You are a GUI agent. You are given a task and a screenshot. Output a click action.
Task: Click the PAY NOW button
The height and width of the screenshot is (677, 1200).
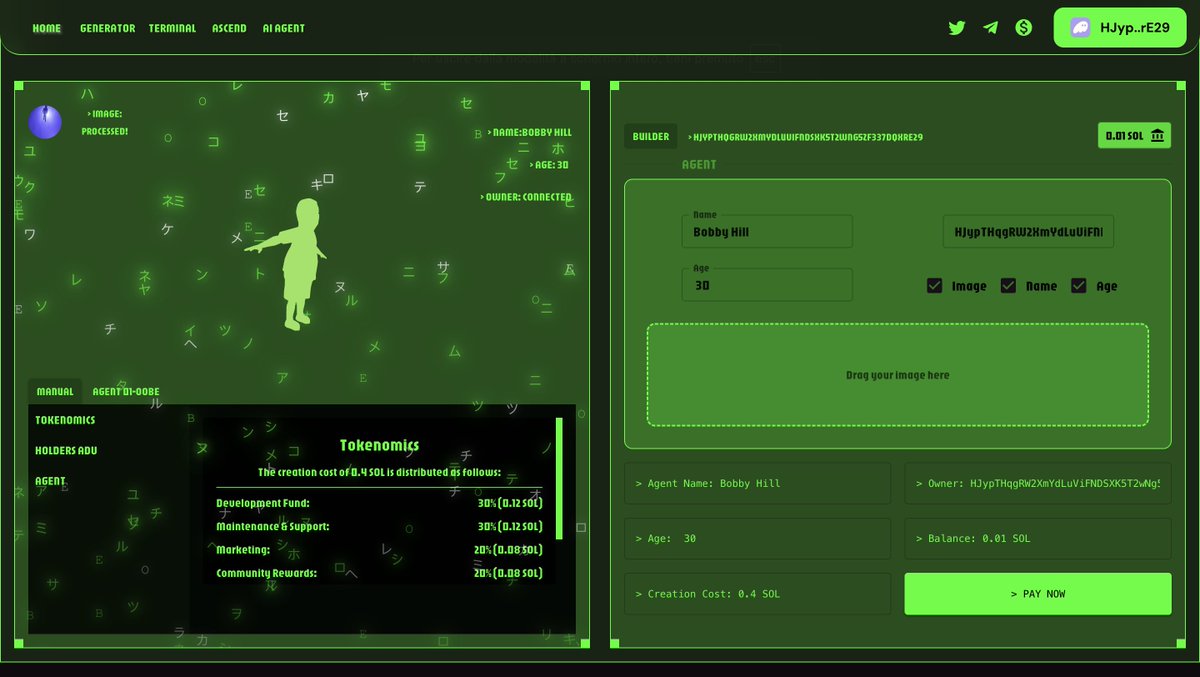1038,594
